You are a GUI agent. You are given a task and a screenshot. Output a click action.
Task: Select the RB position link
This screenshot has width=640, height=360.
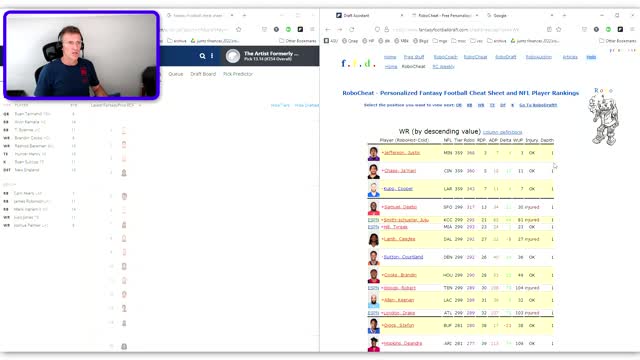pos(469,105)
